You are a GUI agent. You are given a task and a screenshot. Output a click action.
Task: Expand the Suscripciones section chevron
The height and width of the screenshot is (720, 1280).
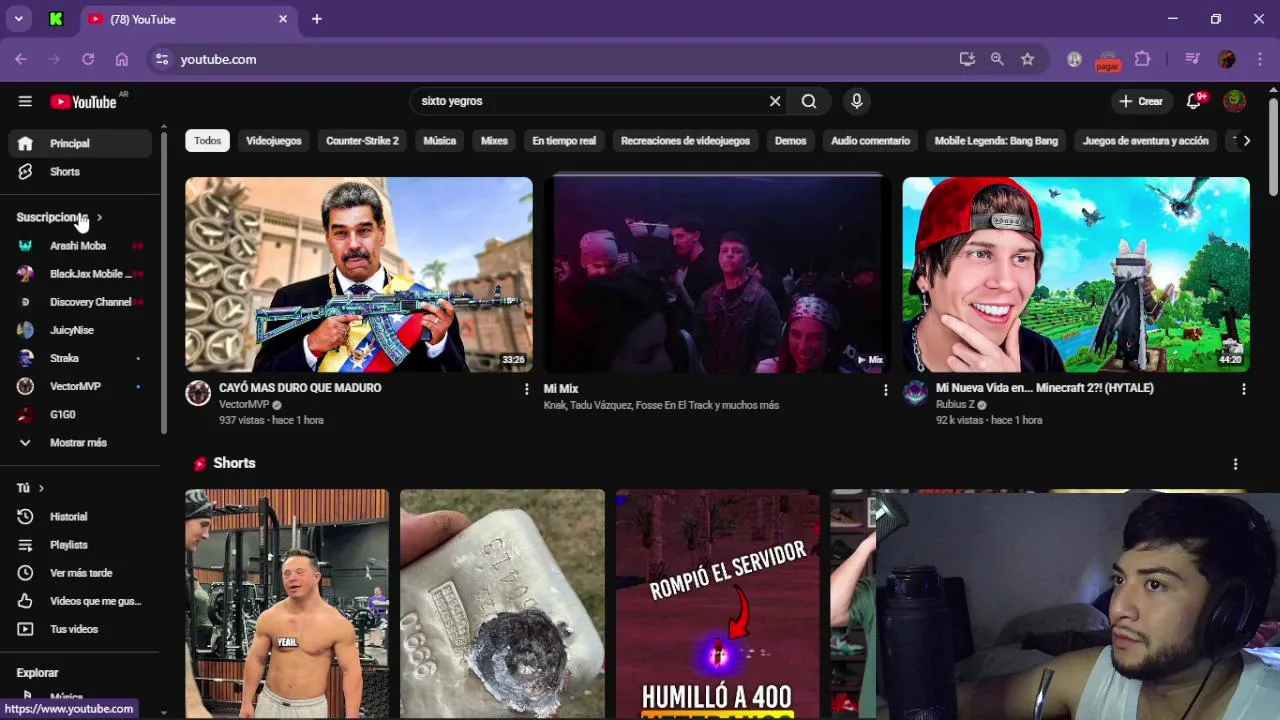pos(99,218)
